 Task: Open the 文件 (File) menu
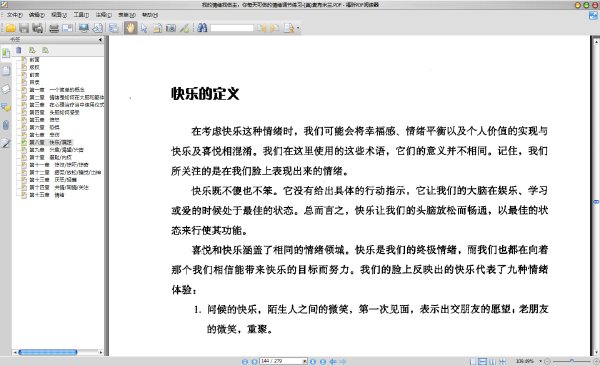click(15, 15)
